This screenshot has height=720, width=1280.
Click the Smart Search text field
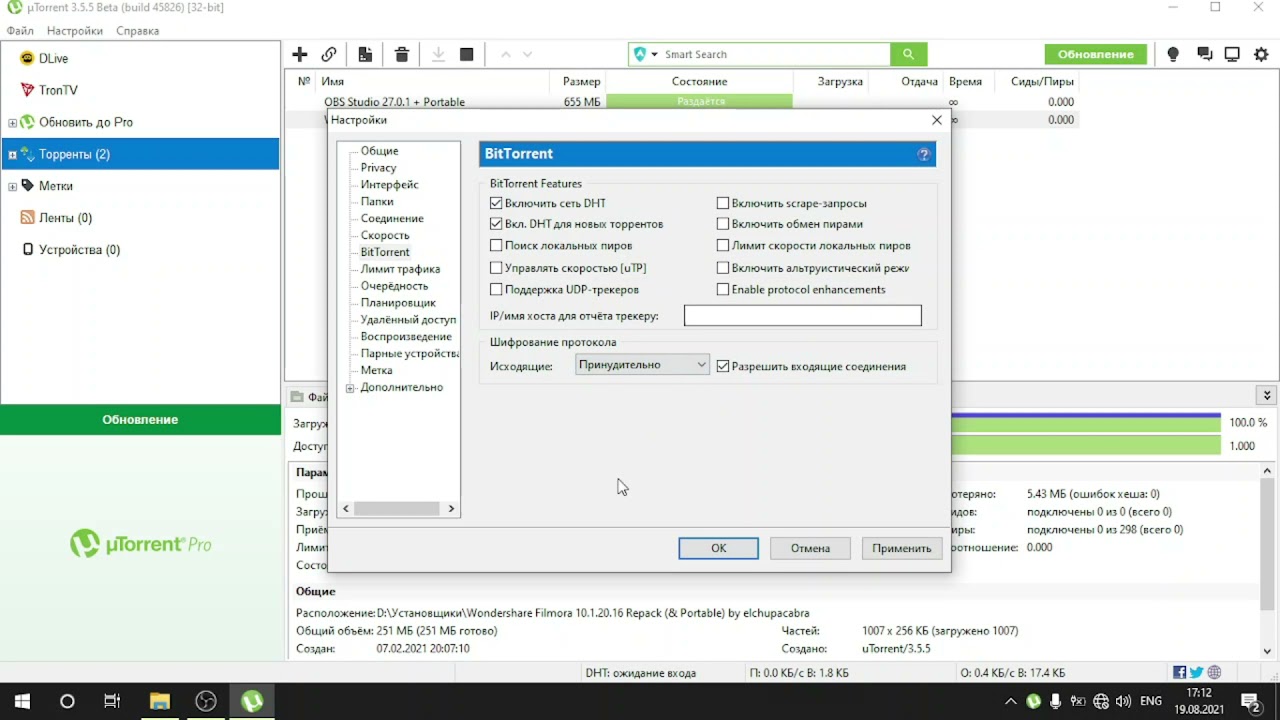click(775, 54)
